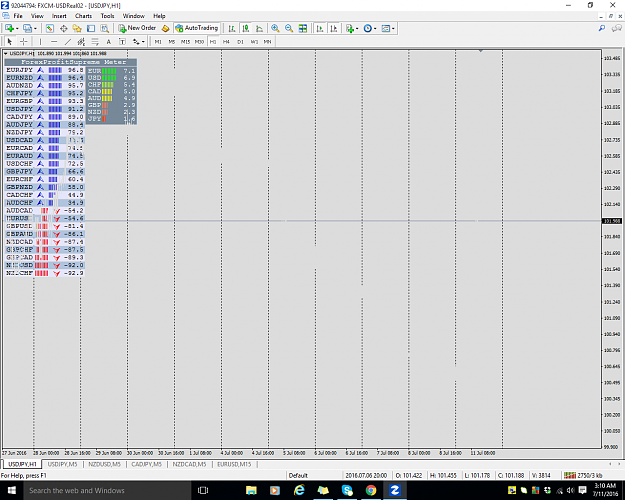Expand the Periods dropdown arrow
Screen dimensions: 625x500
click(375, 29)
